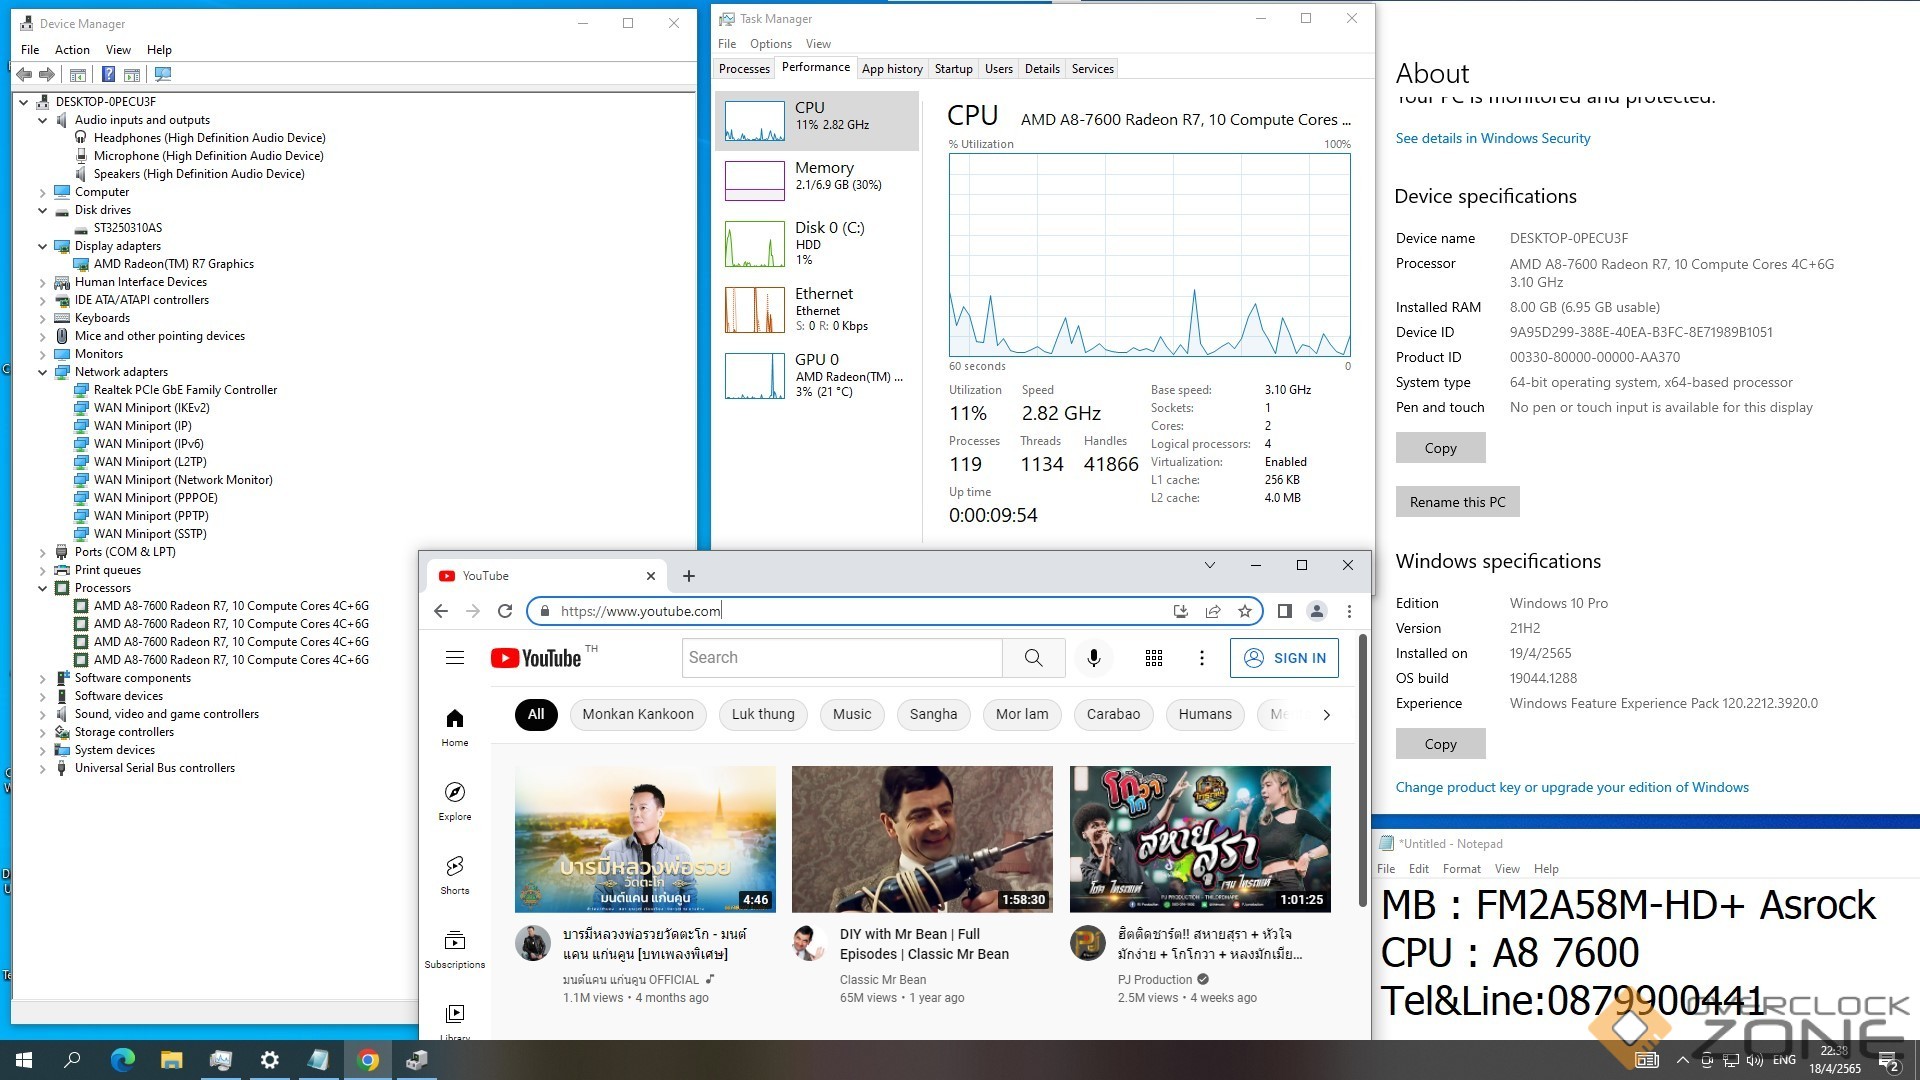Share this page from the address bar

click(1213, 611)
